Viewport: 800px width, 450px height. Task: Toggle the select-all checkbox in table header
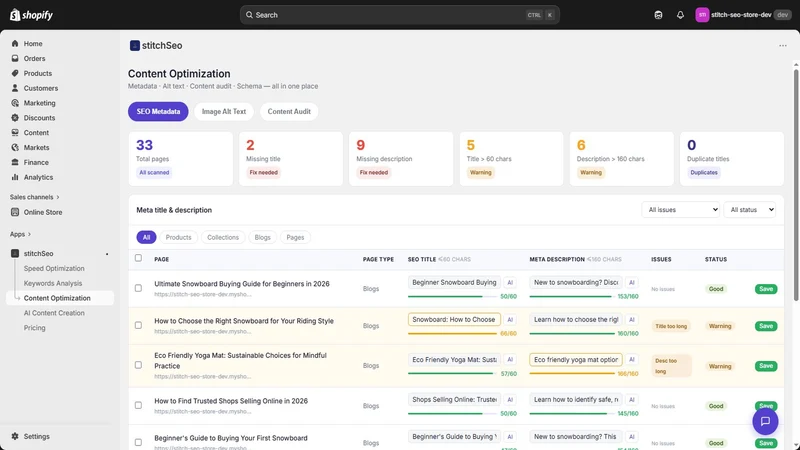point(138,258)
